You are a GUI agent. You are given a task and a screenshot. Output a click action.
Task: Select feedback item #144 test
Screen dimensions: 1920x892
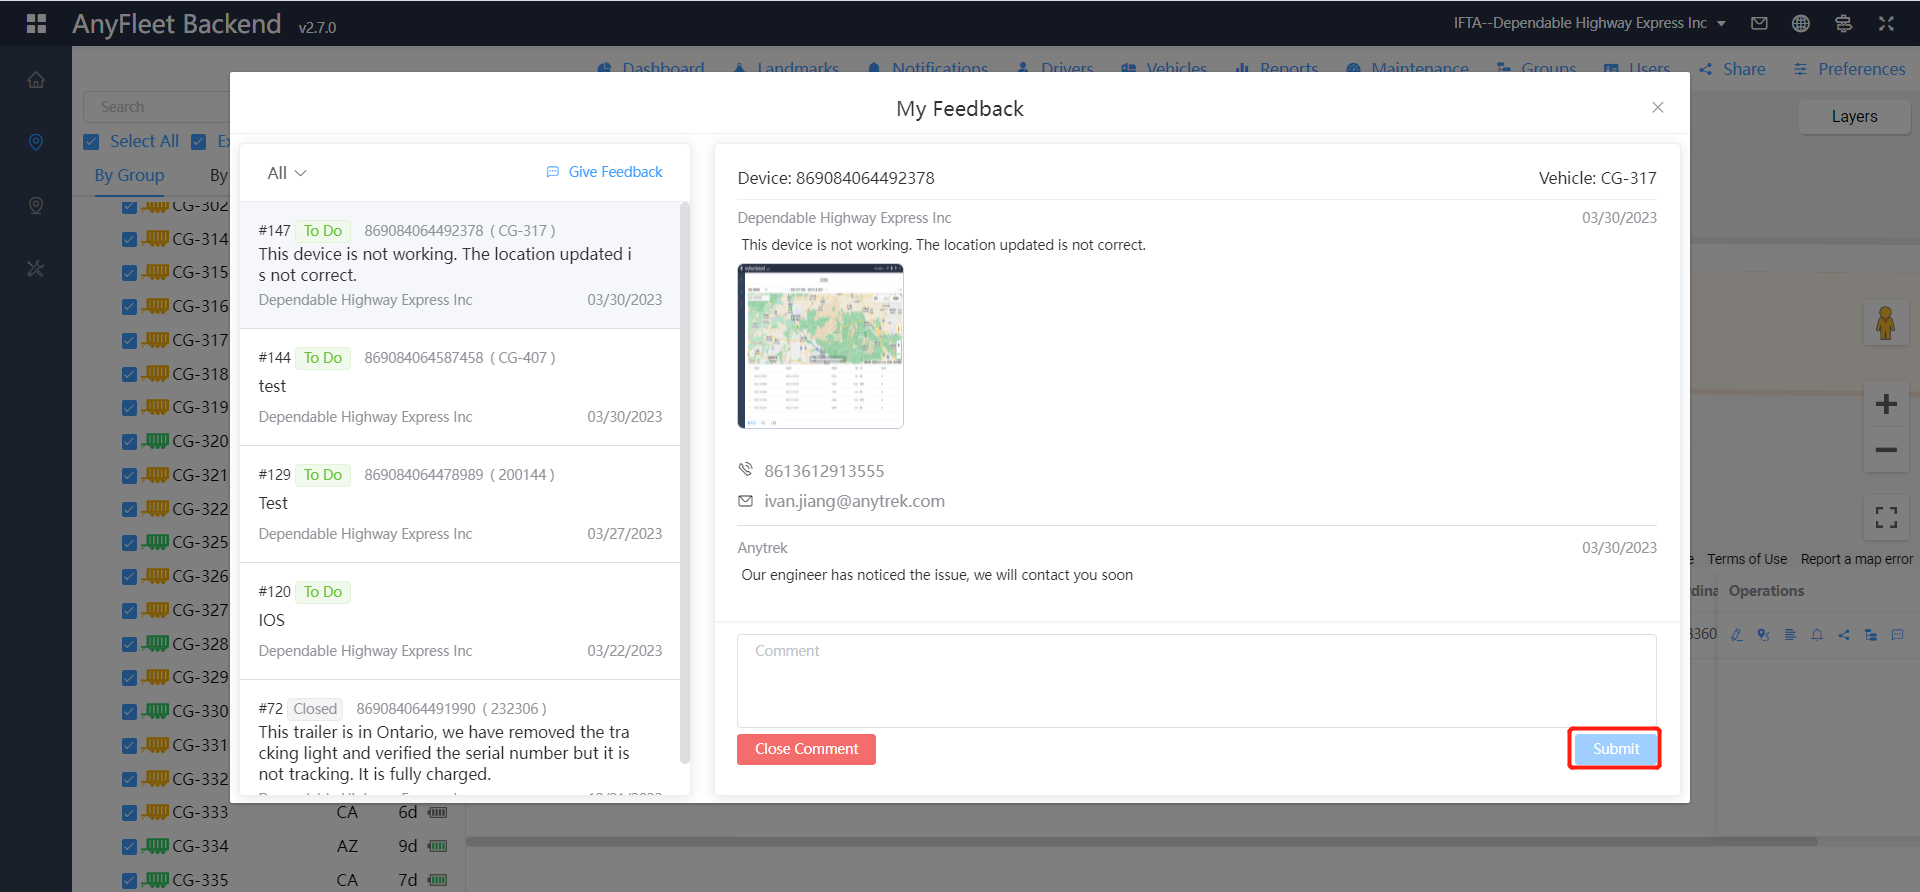point(459,387)
